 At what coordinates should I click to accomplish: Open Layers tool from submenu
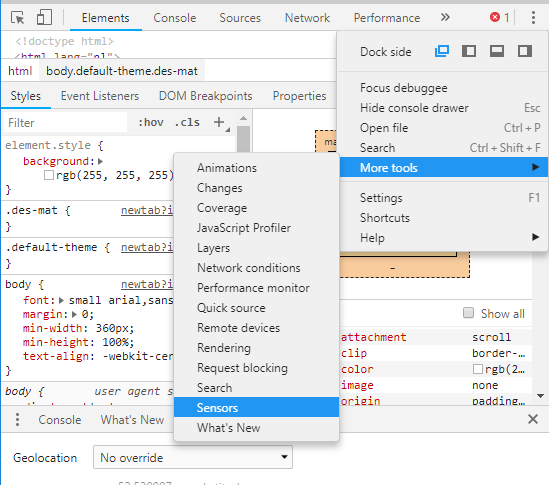(256, 248)
